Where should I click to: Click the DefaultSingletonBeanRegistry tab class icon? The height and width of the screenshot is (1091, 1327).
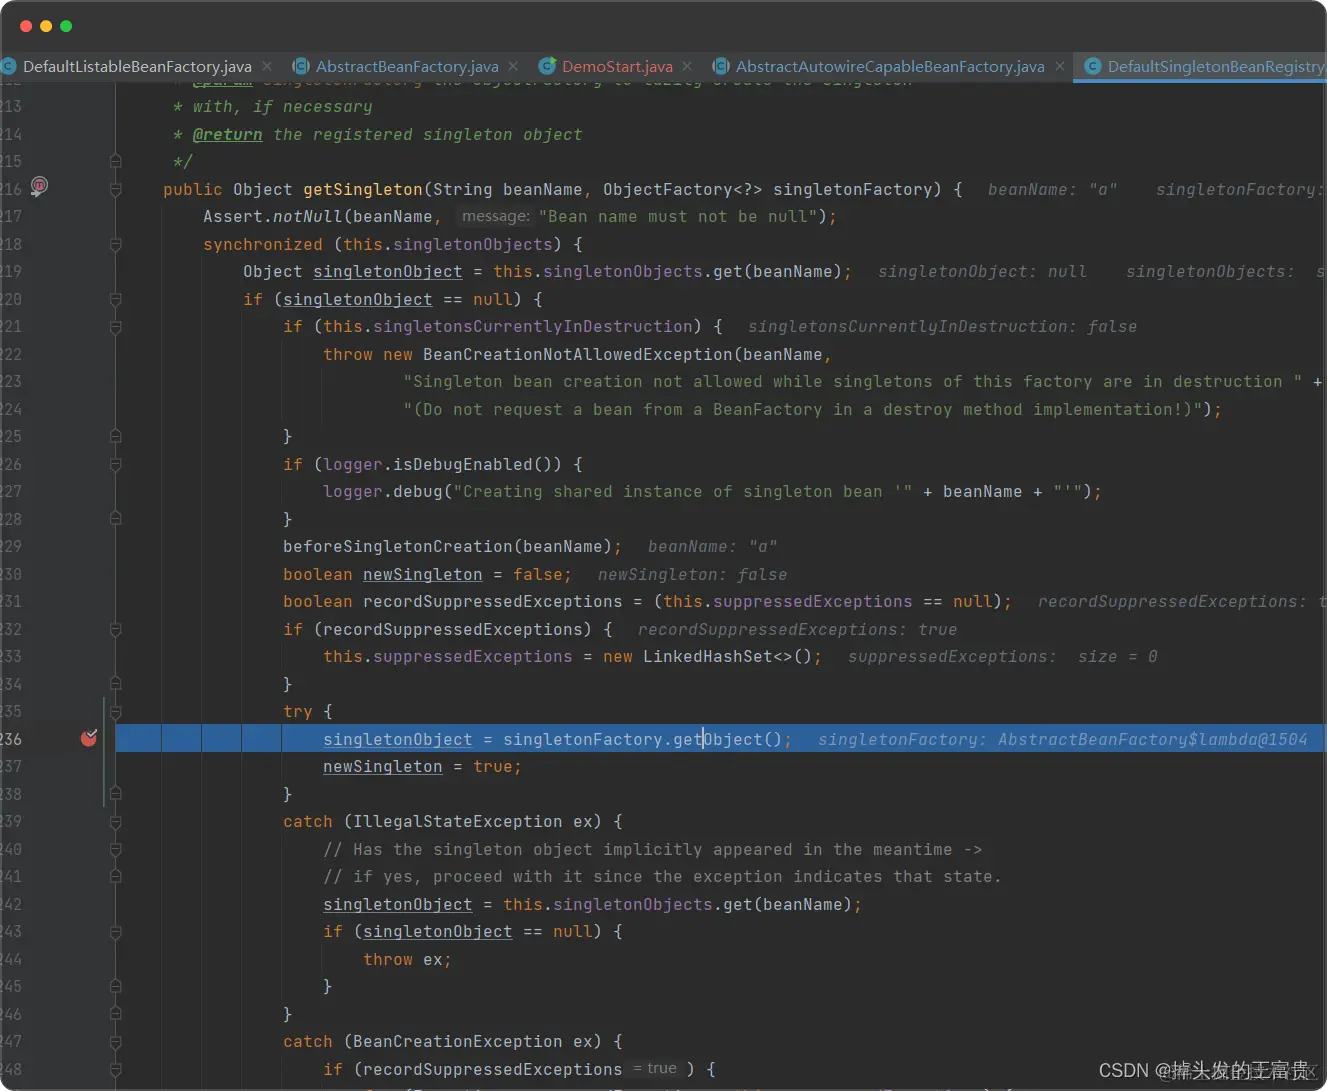click(x=1093, y=66)
